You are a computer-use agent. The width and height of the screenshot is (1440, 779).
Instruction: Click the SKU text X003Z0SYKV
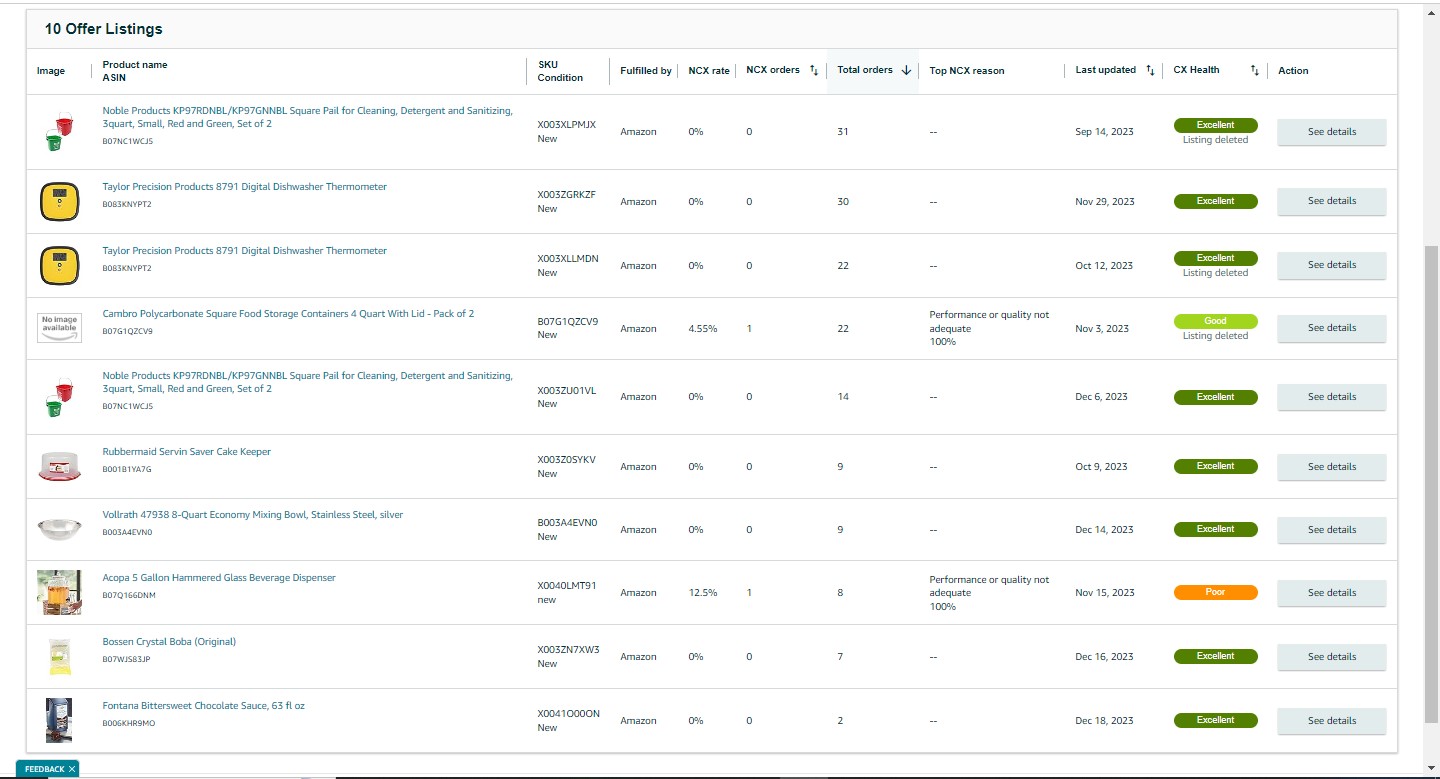point(566,460)
